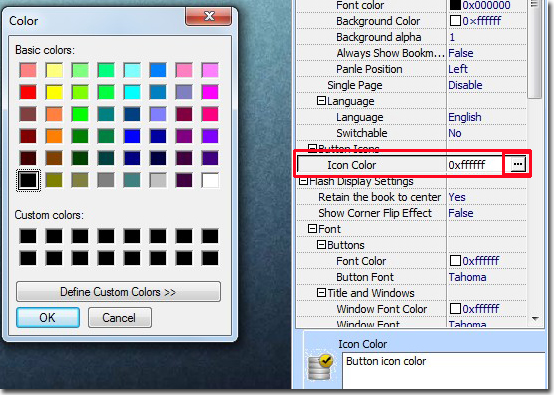
Task: Select the Show Corner Flip Effect row
Action: [x=411, y=213]
